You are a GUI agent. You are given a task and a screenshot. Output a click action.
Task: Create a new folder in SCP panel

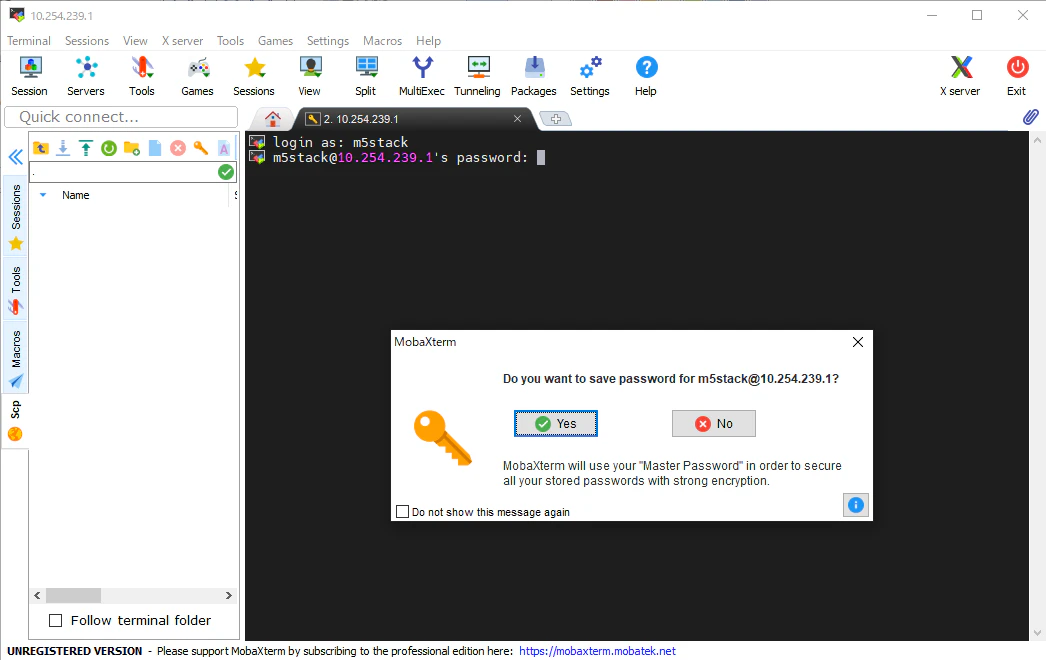coord(132,148)
